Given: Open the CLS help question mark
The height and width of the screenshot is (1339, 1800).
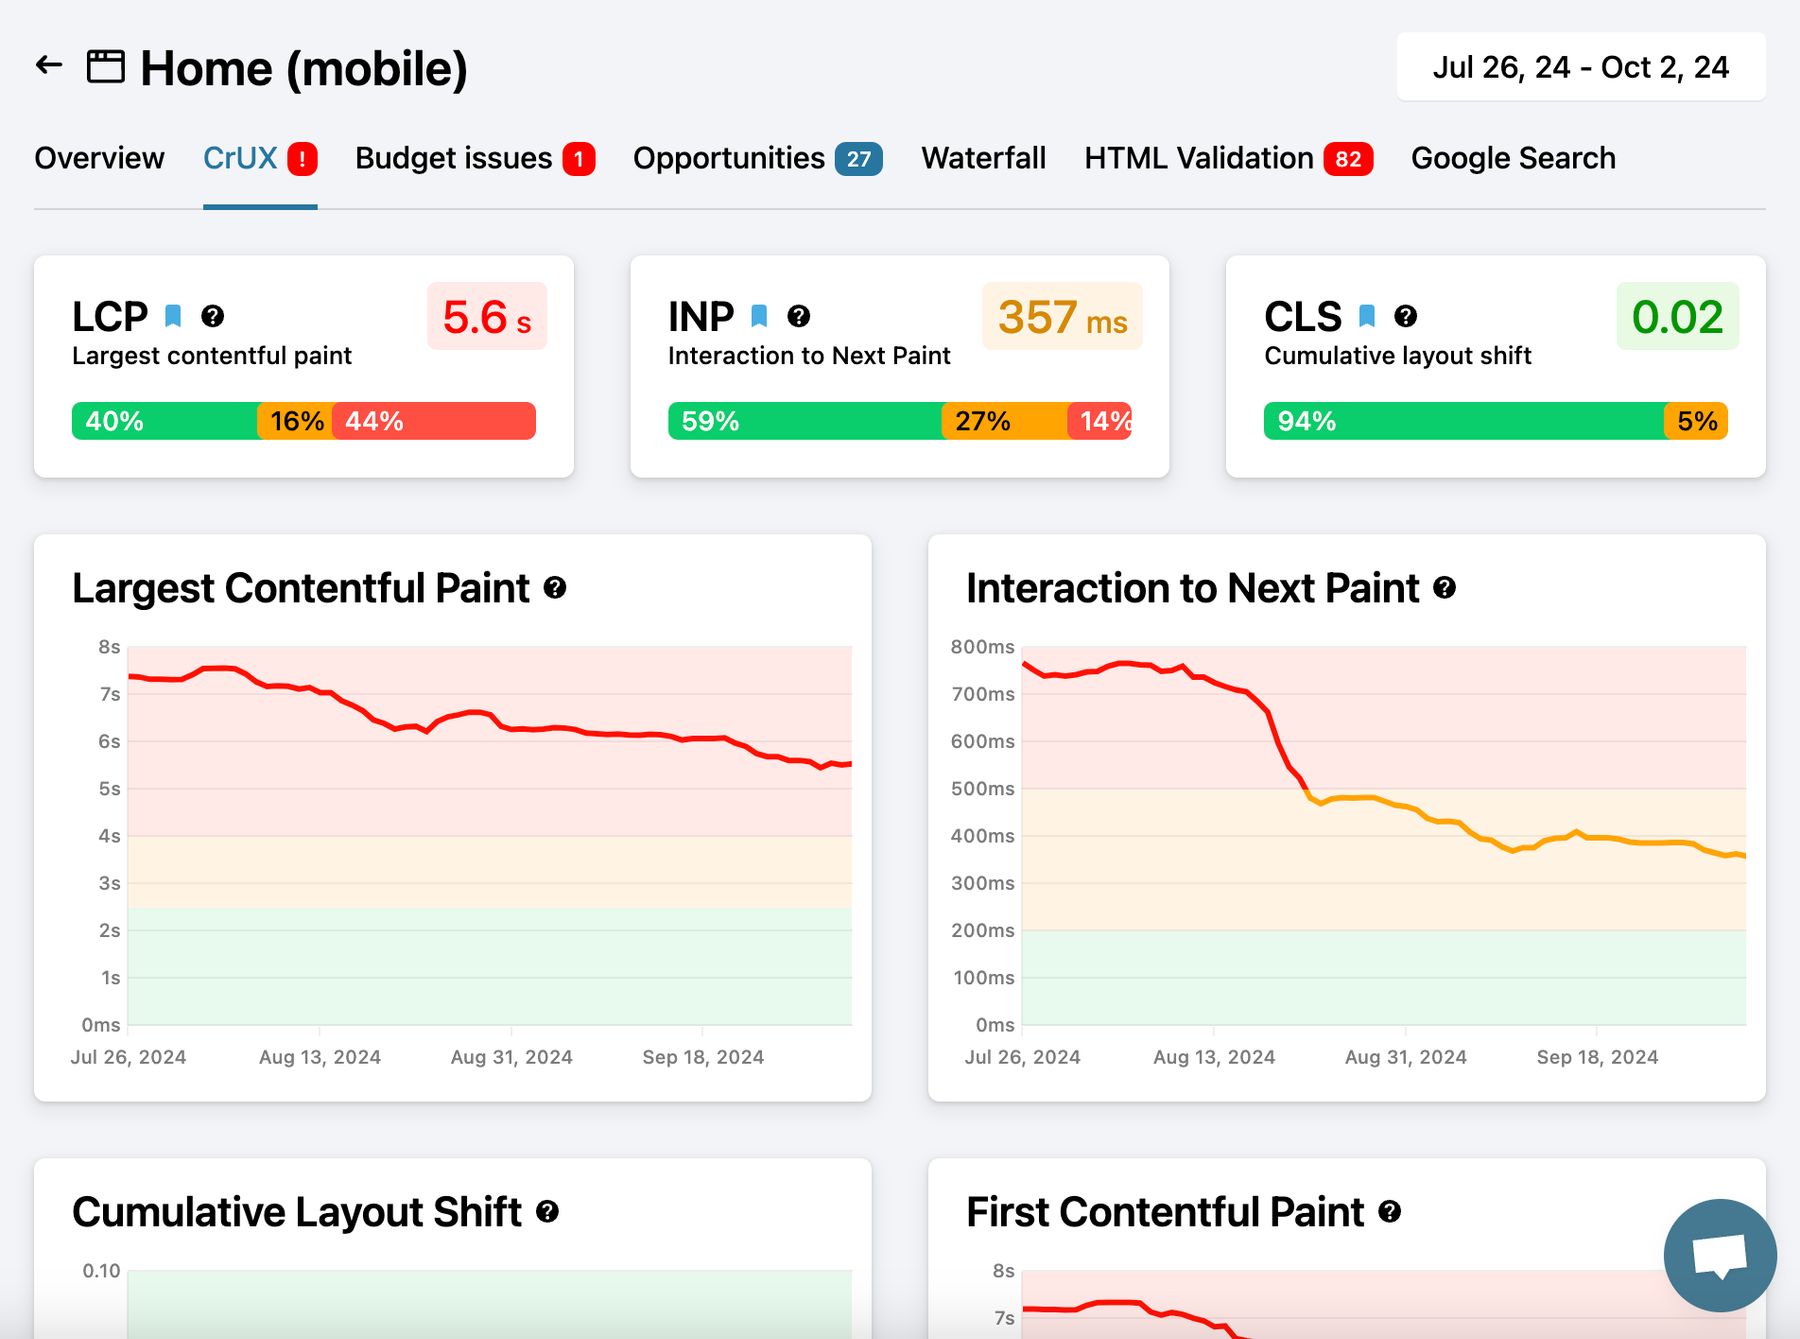Looking at the screenshot, I should click(1405, 316).
